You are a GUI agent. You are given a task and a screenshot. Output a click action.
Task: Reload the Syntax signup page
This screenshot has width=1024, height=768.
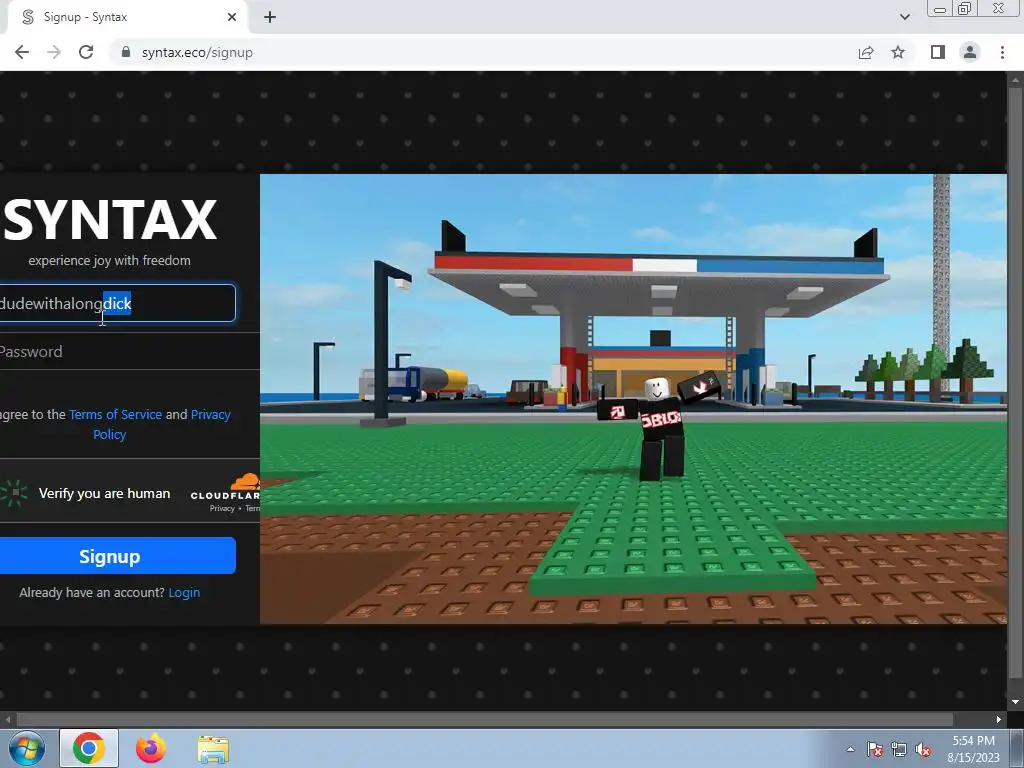coord(86,52)
